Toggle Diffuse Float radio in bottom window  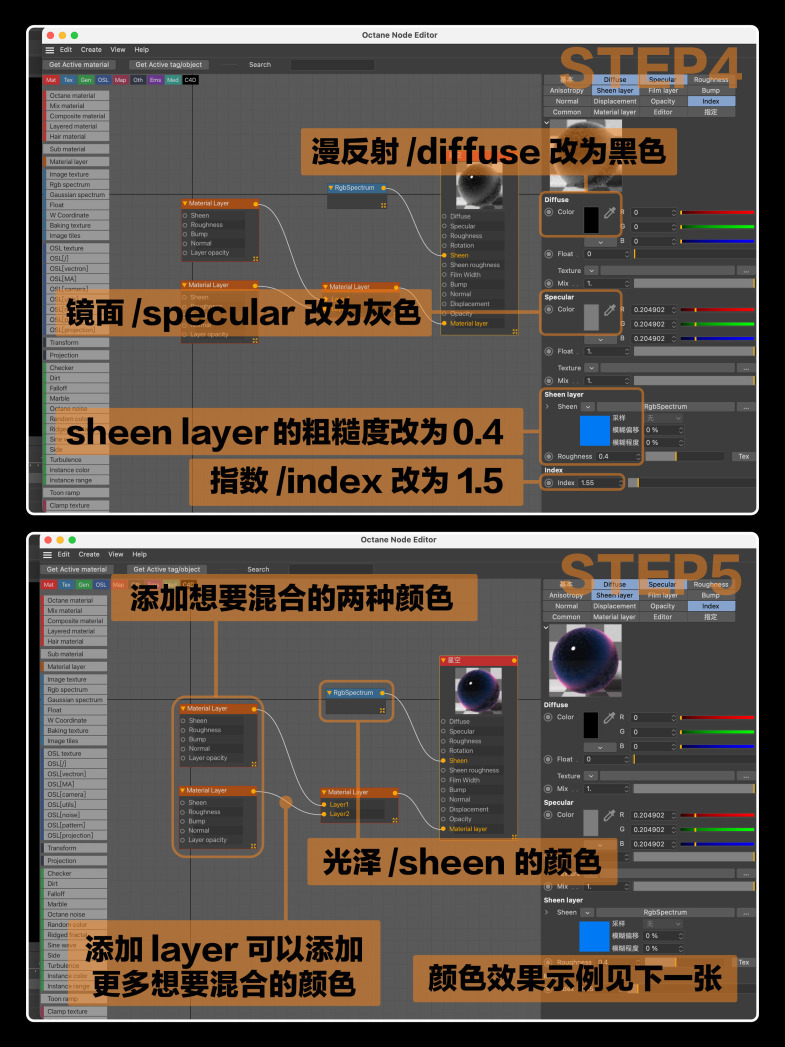pos(549,759)
